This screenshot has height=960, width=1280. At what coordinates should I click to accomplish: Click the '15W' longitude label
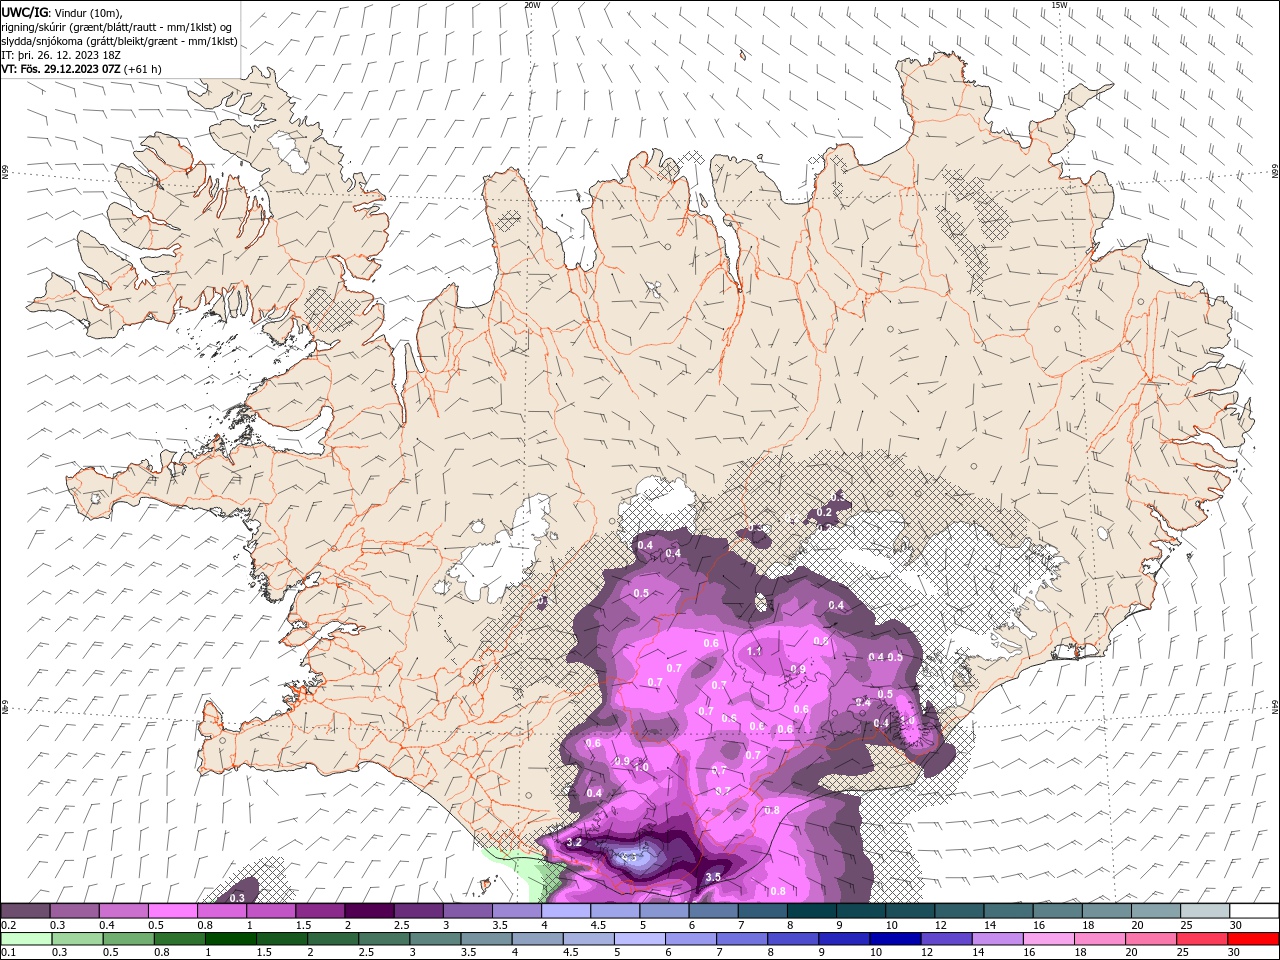click(x=1059, y=5)
